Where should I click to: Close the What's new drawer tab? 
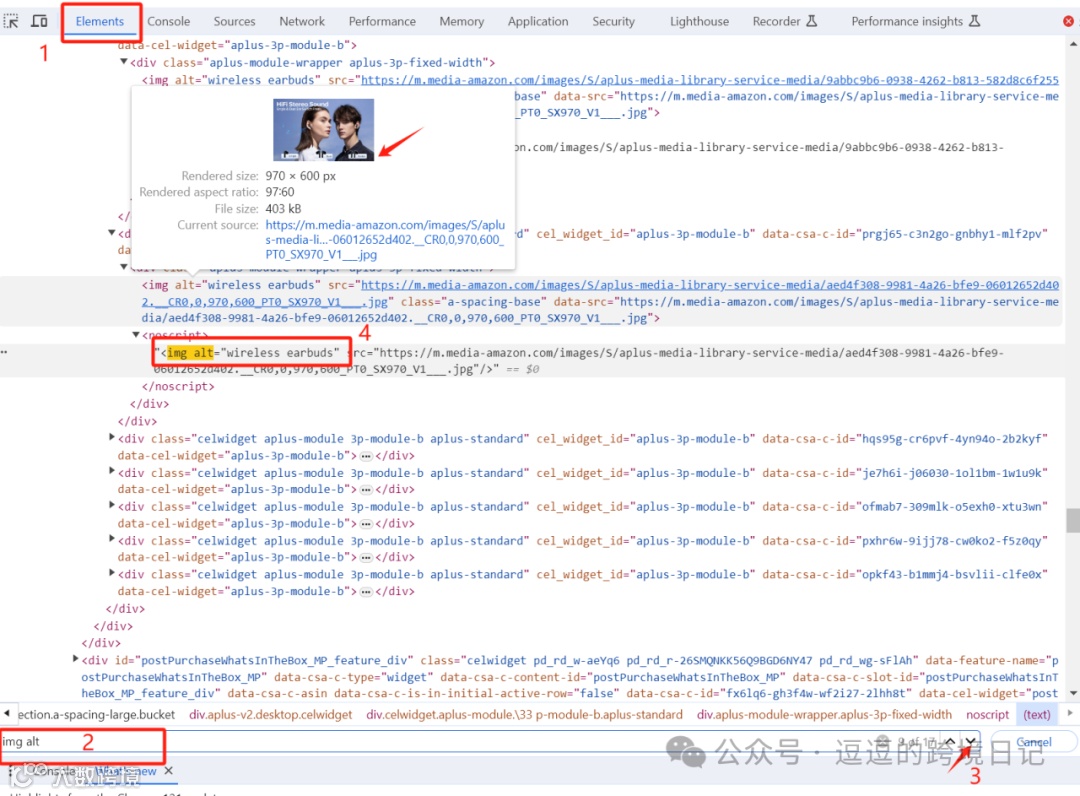(169, 771)
